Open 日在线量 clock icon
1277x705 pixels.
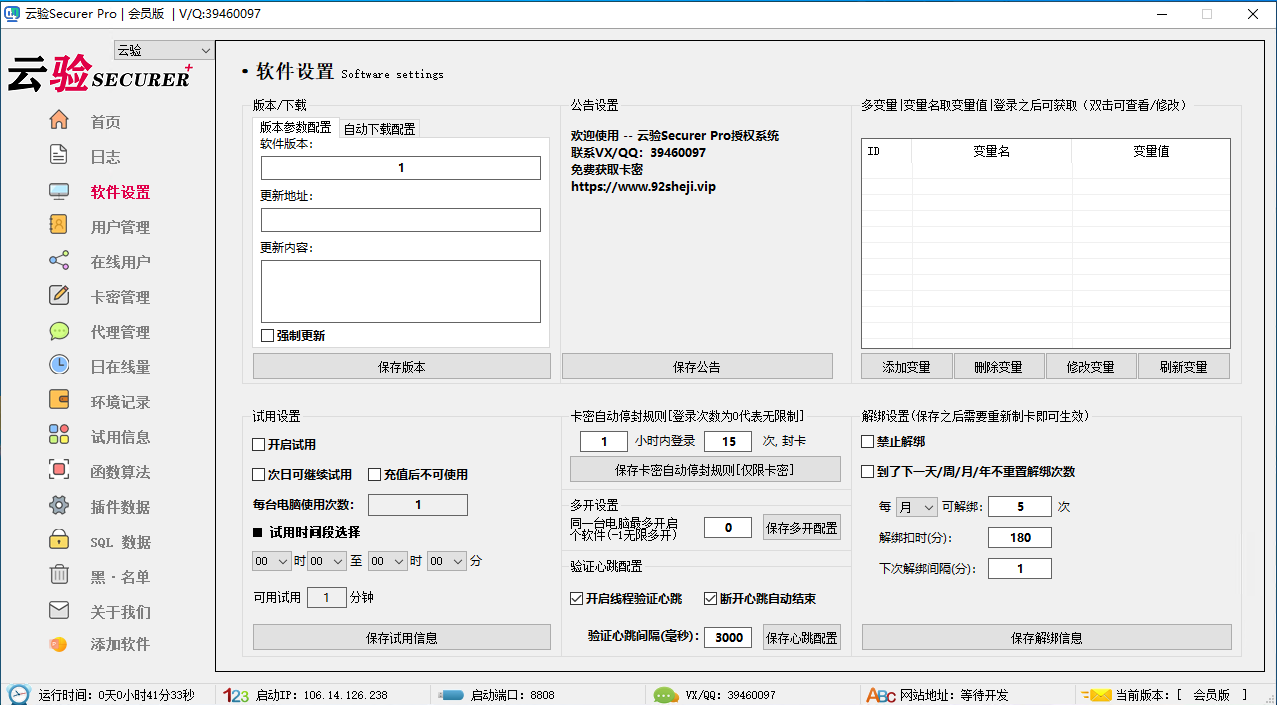59,366
